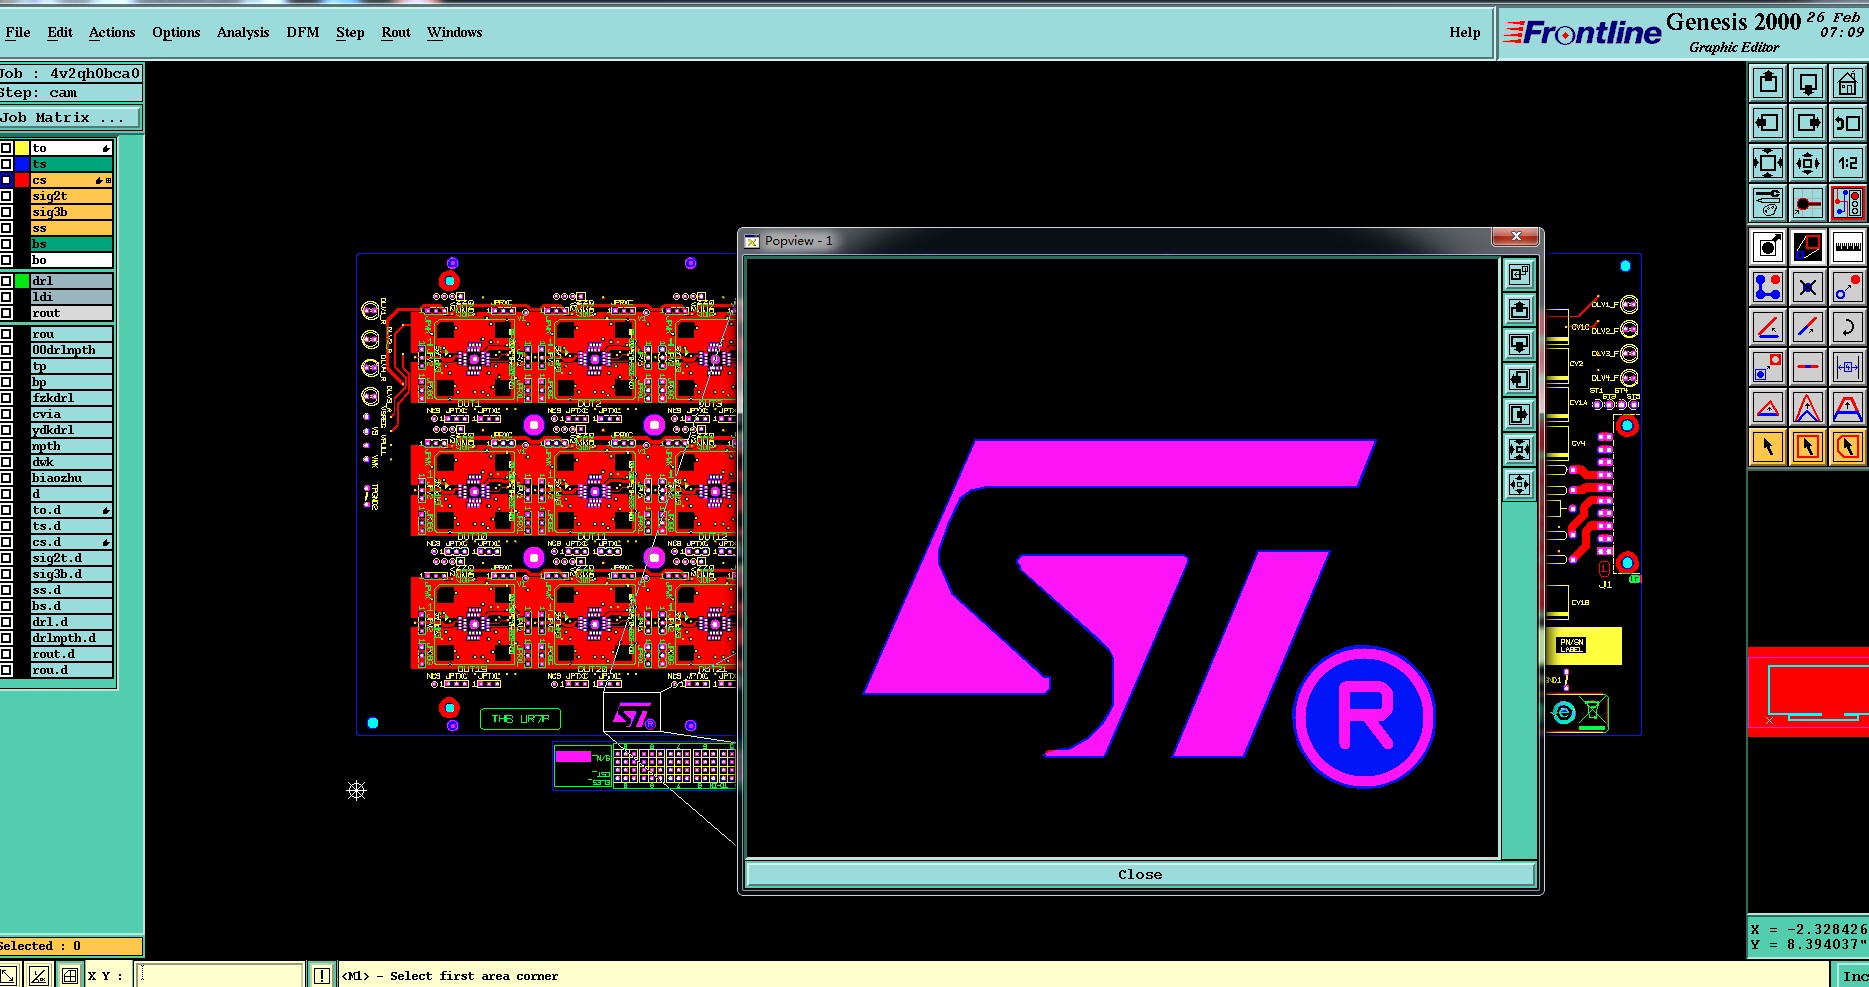
Task: Toggle checkbox for layer 'cs'
Action: tap(6, 180)
